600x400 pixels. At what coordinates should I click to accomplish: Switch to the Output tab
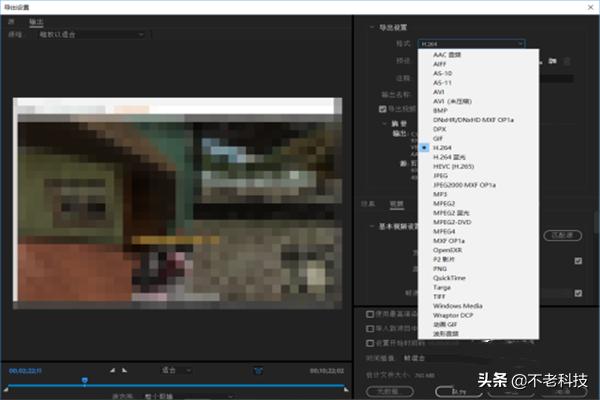point(36,22)
